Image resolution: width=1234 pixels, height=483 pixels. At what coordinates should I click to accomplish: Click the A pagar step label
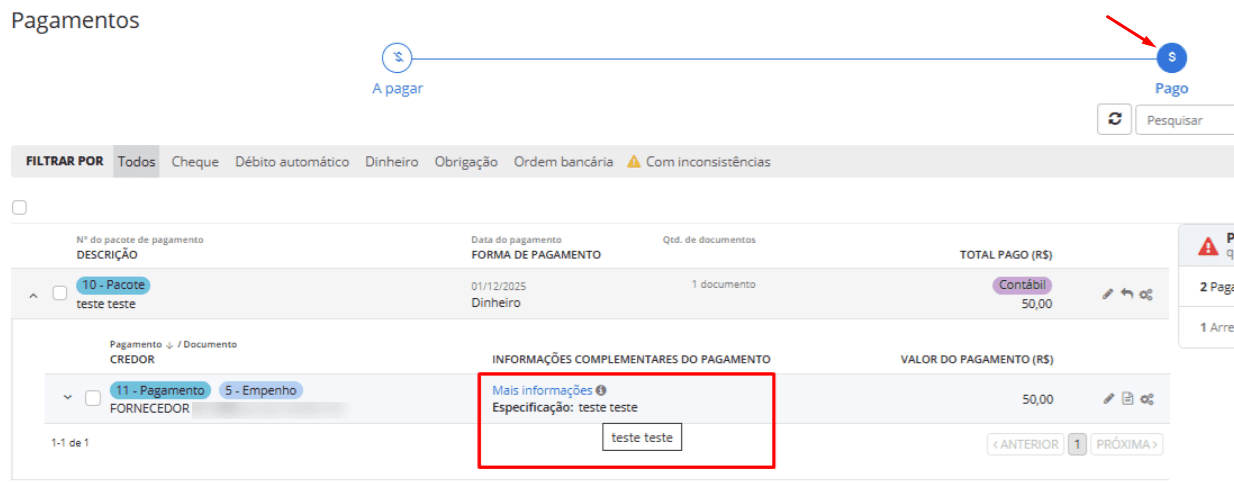397,88
